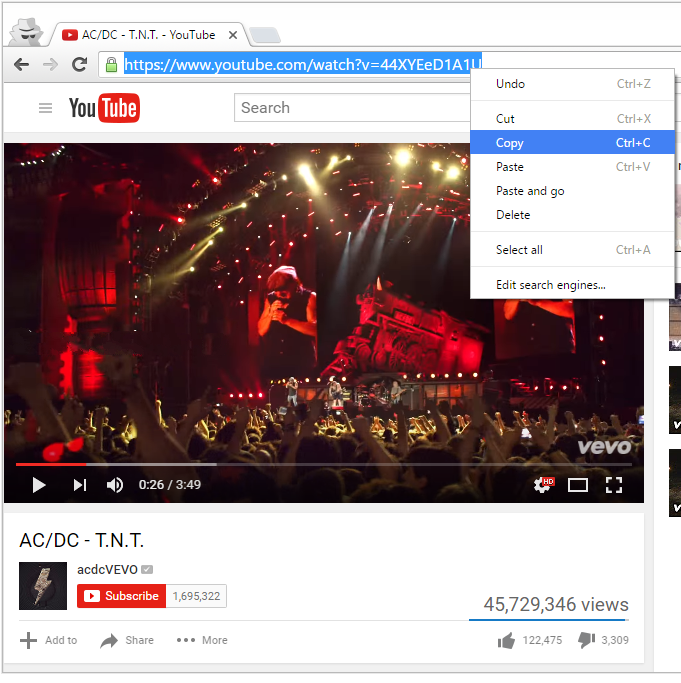Choose Undo from context menu

[x=573, y=84]
